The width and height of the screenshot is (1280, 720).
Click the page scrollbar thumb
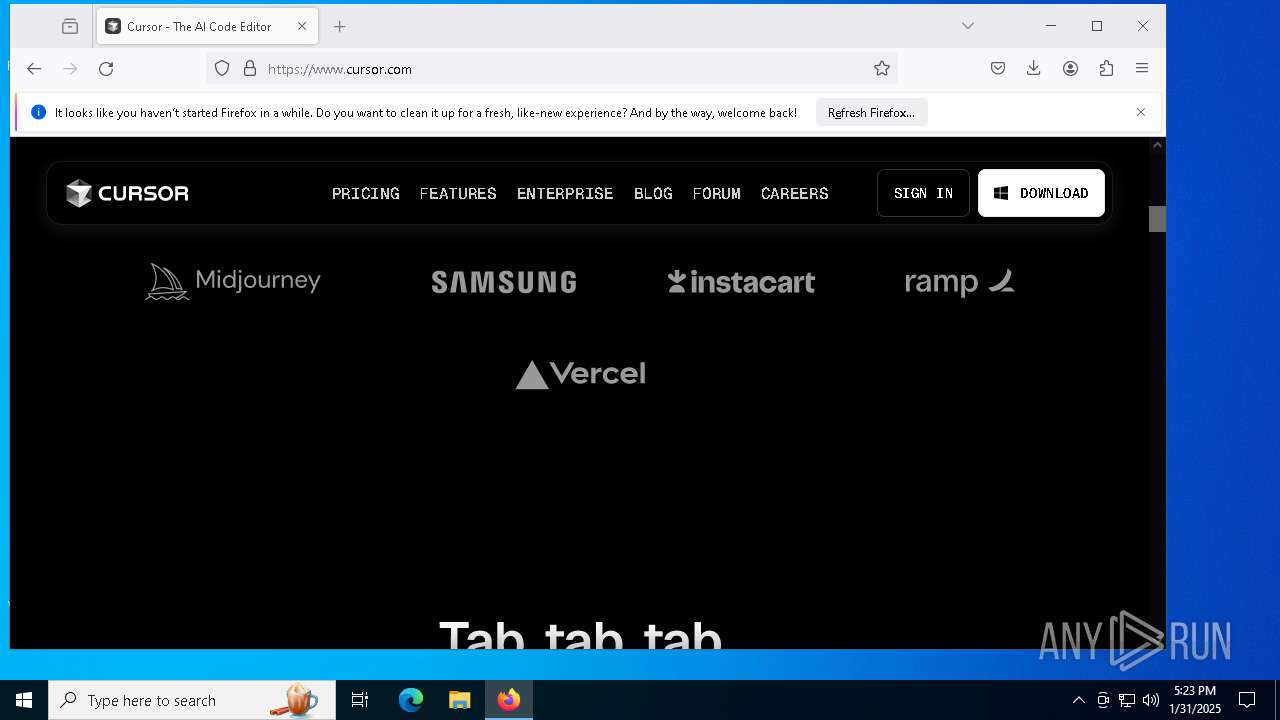pyautogui.click(x=1157, y=219)
